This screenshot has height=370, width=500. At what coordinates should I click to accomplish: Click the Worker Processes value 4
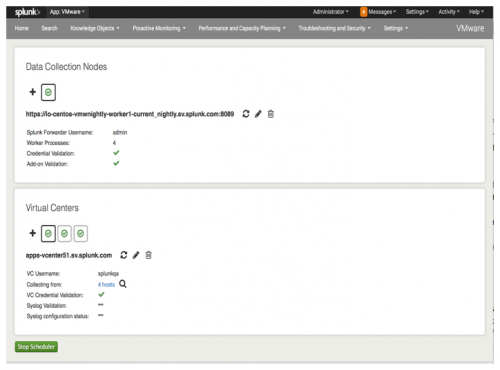coord(114,143)
